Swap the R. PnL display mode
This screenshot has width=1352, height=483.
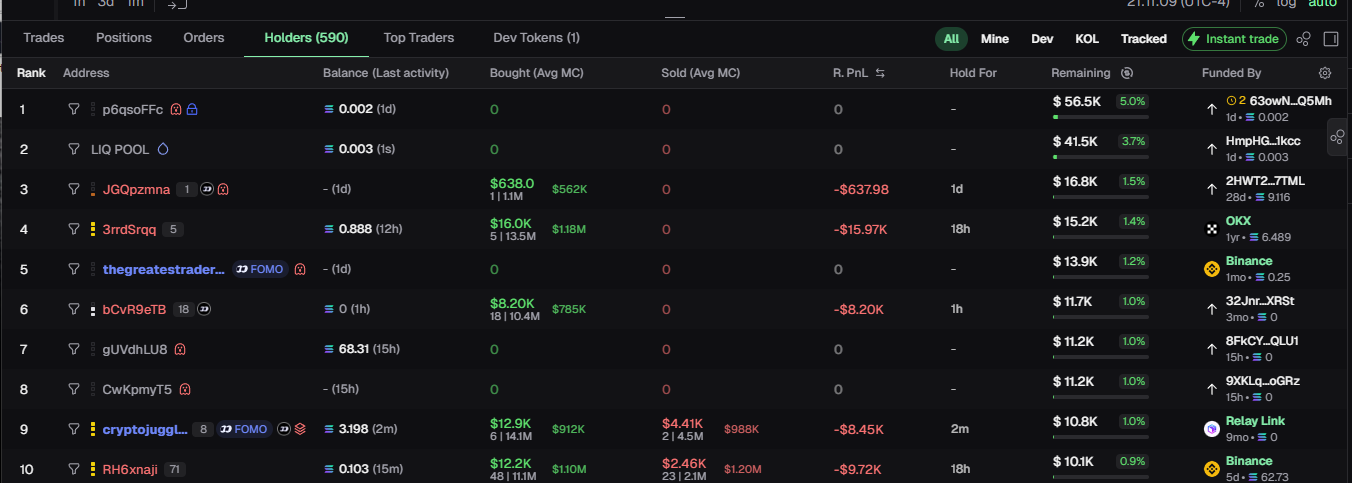[x=880, y=73]
